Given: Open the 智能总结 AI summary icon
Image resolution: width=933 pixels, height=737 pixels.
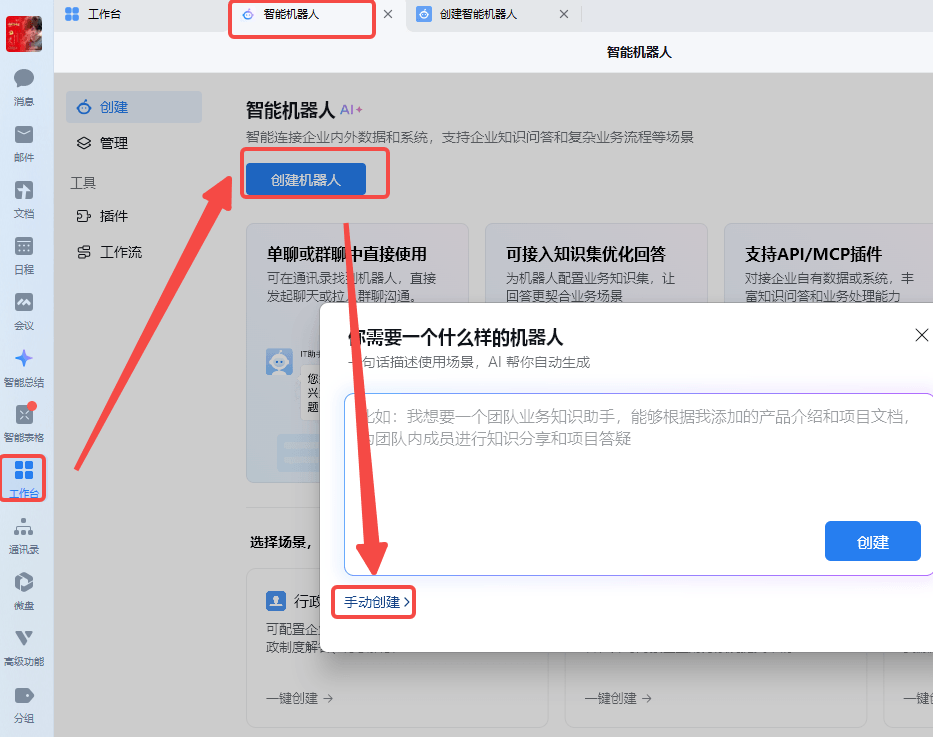Looking at the screenshot, I should (24, 359).
